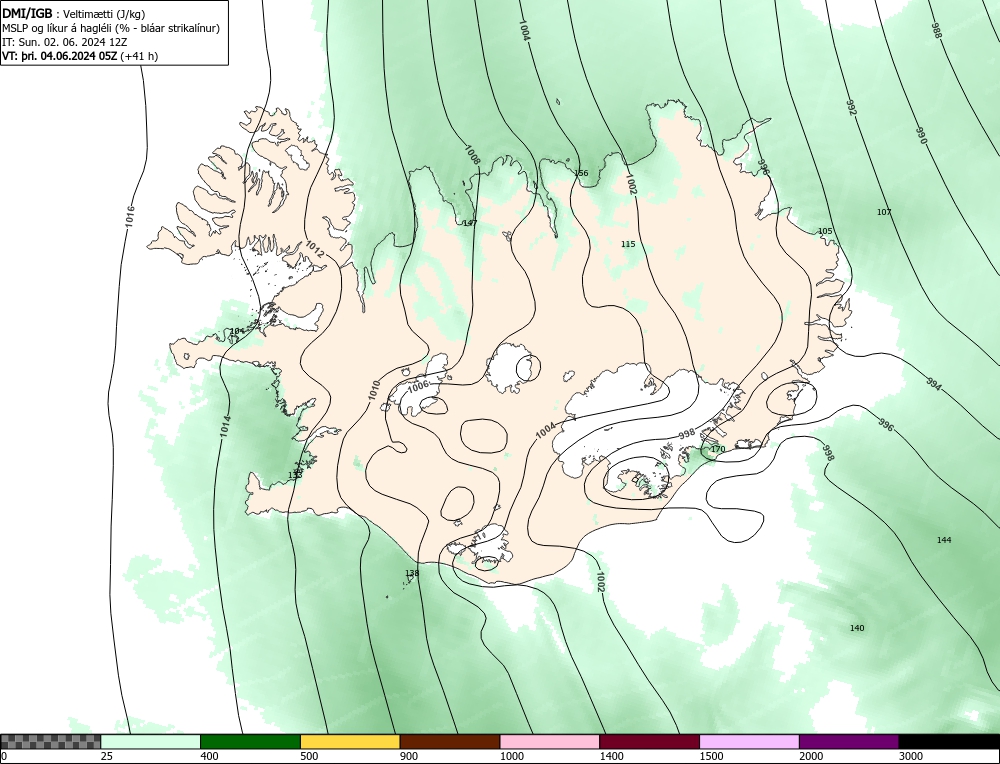The image size is (1000, 764).
Task: Select the 'MSLP og líkur á hagléli' subtitle line
Action: (111, 28)
